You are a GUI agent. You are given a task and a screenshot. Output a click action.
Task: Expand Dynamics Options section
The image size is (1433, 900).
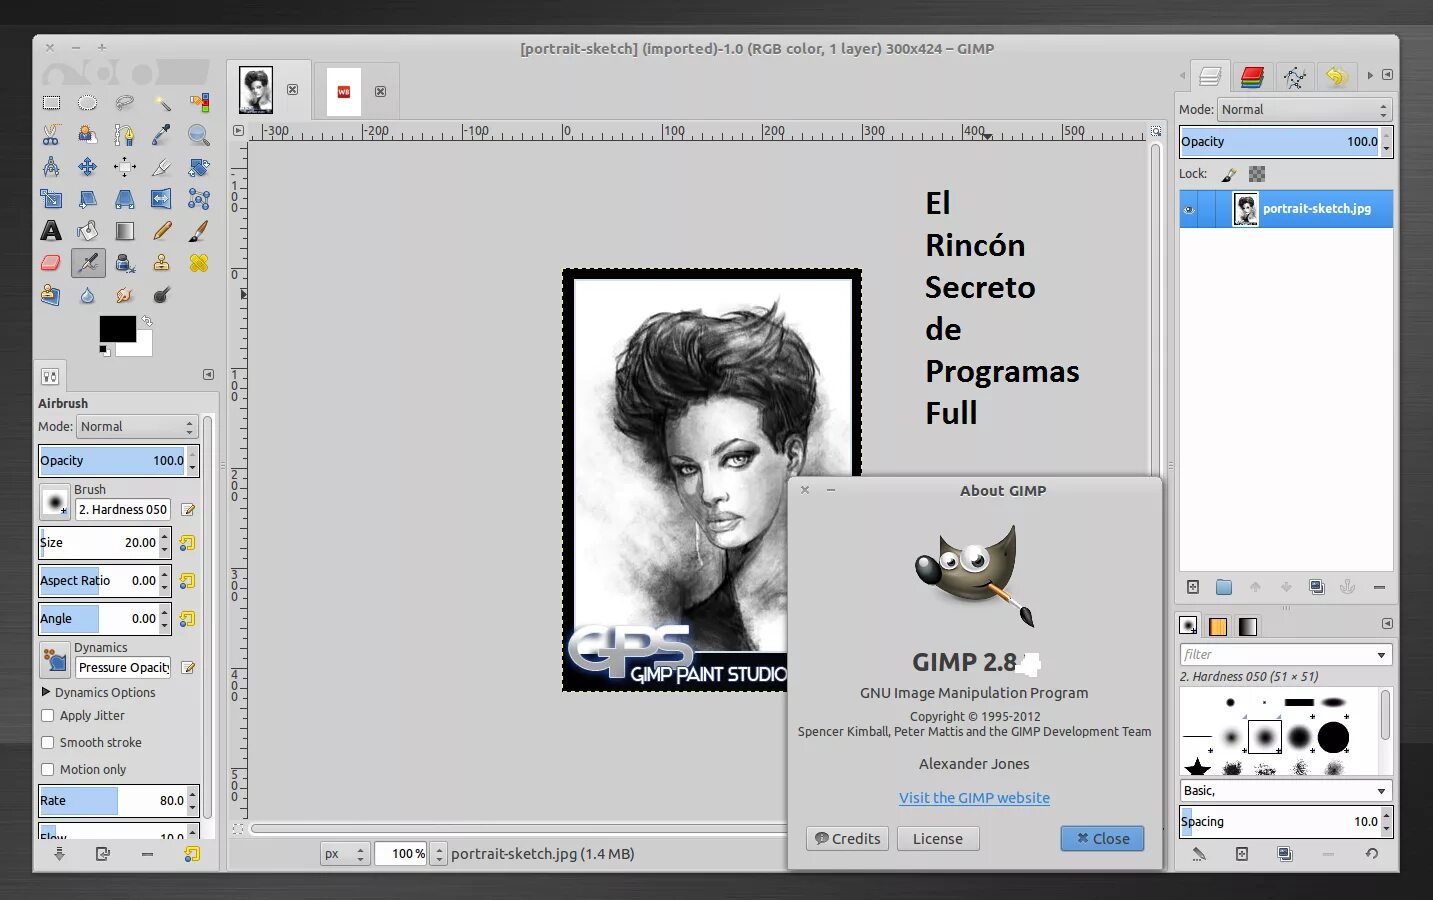pyautogui.click(x=46, y=692)
